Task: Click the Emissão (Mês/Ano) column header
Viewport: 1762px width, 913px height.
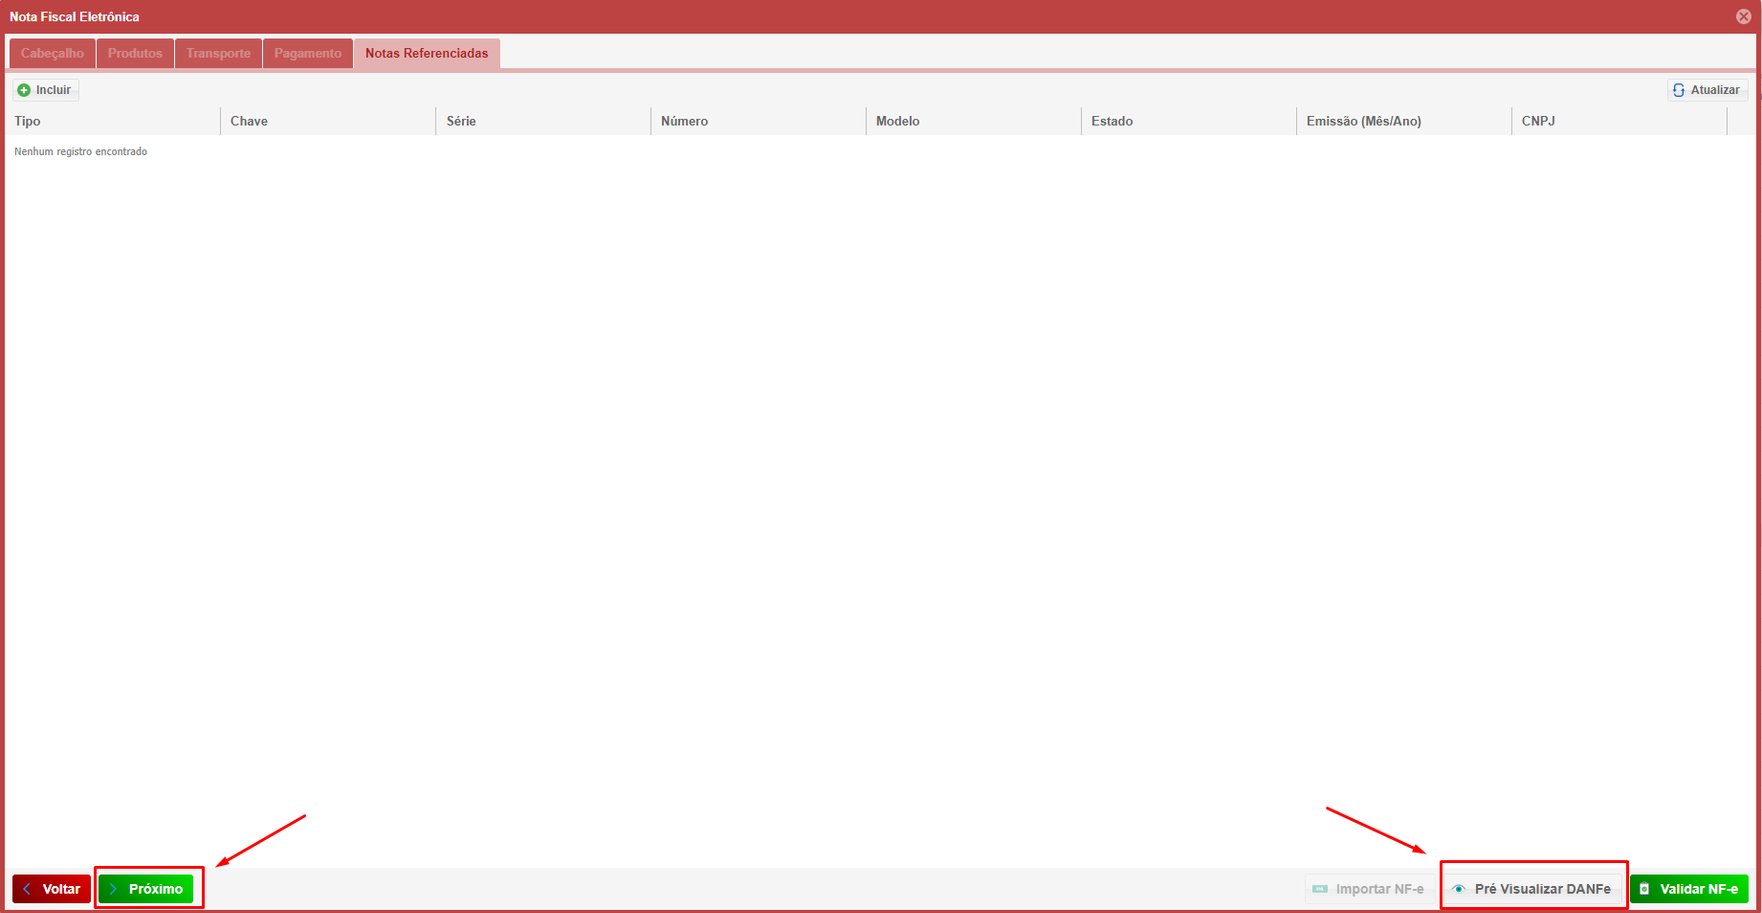Action: [1363, 121]
